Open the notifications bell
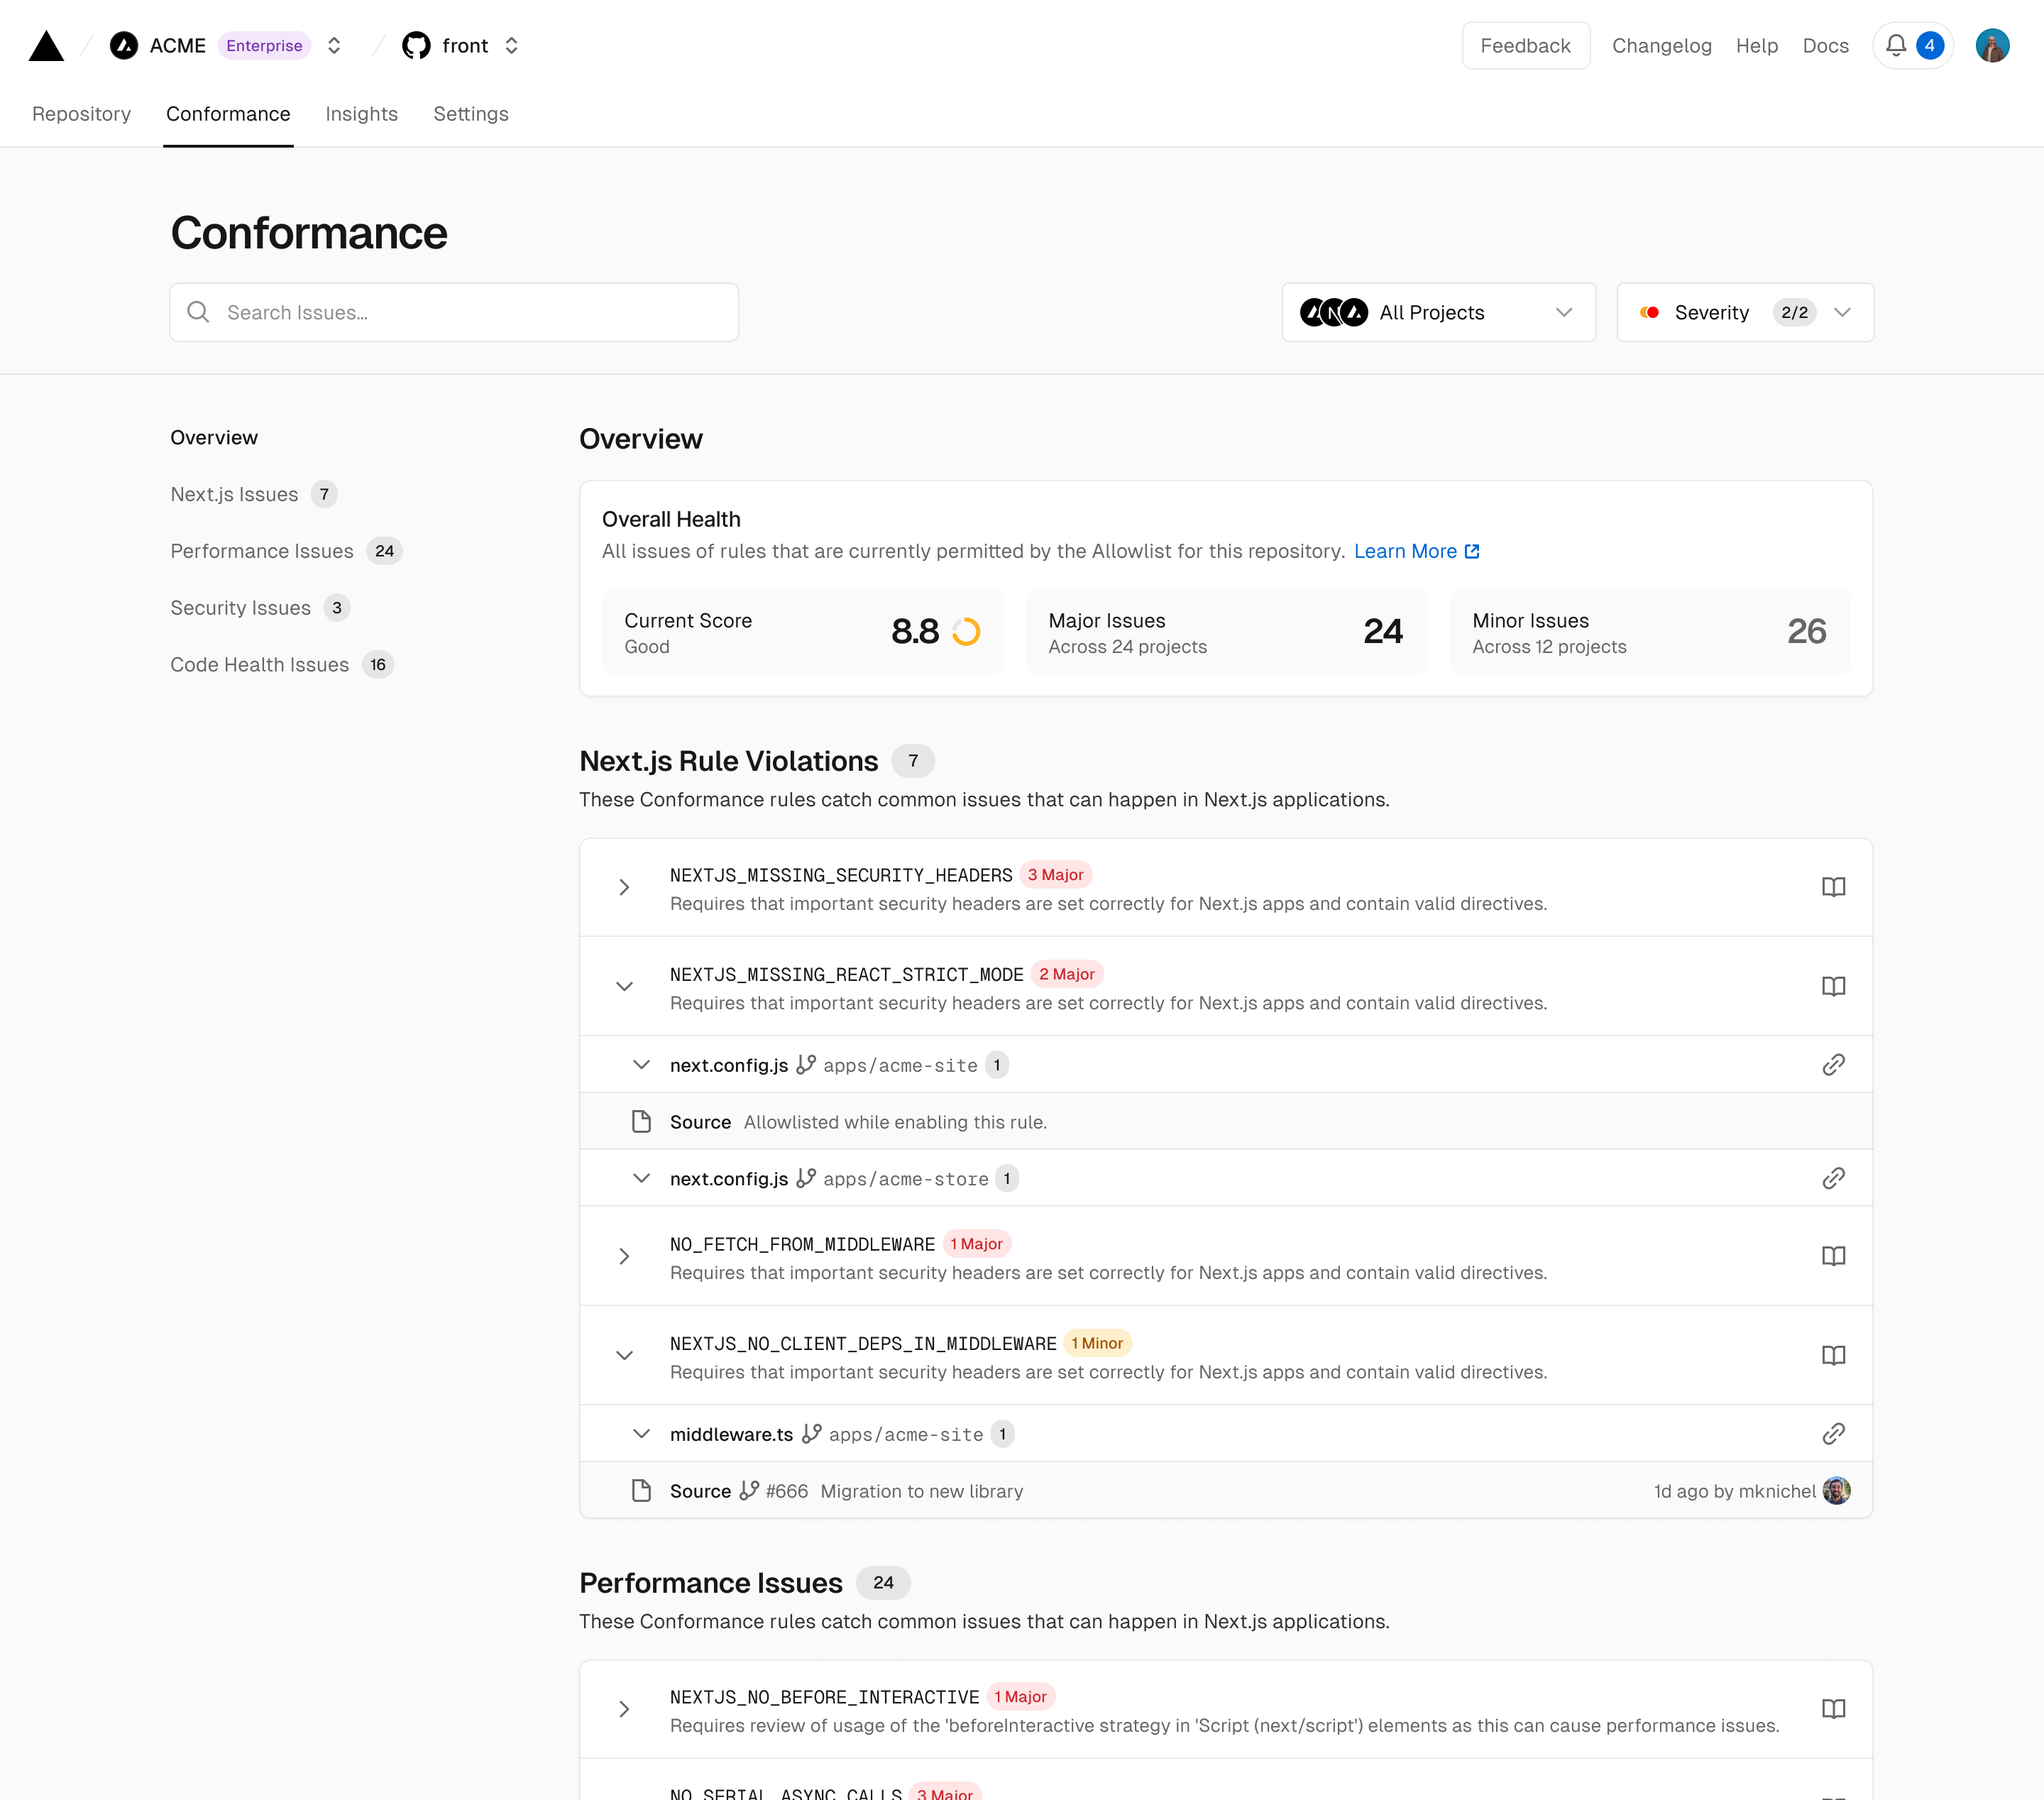Viewport: 2044px width, 1800px height. click(1895, 46)
